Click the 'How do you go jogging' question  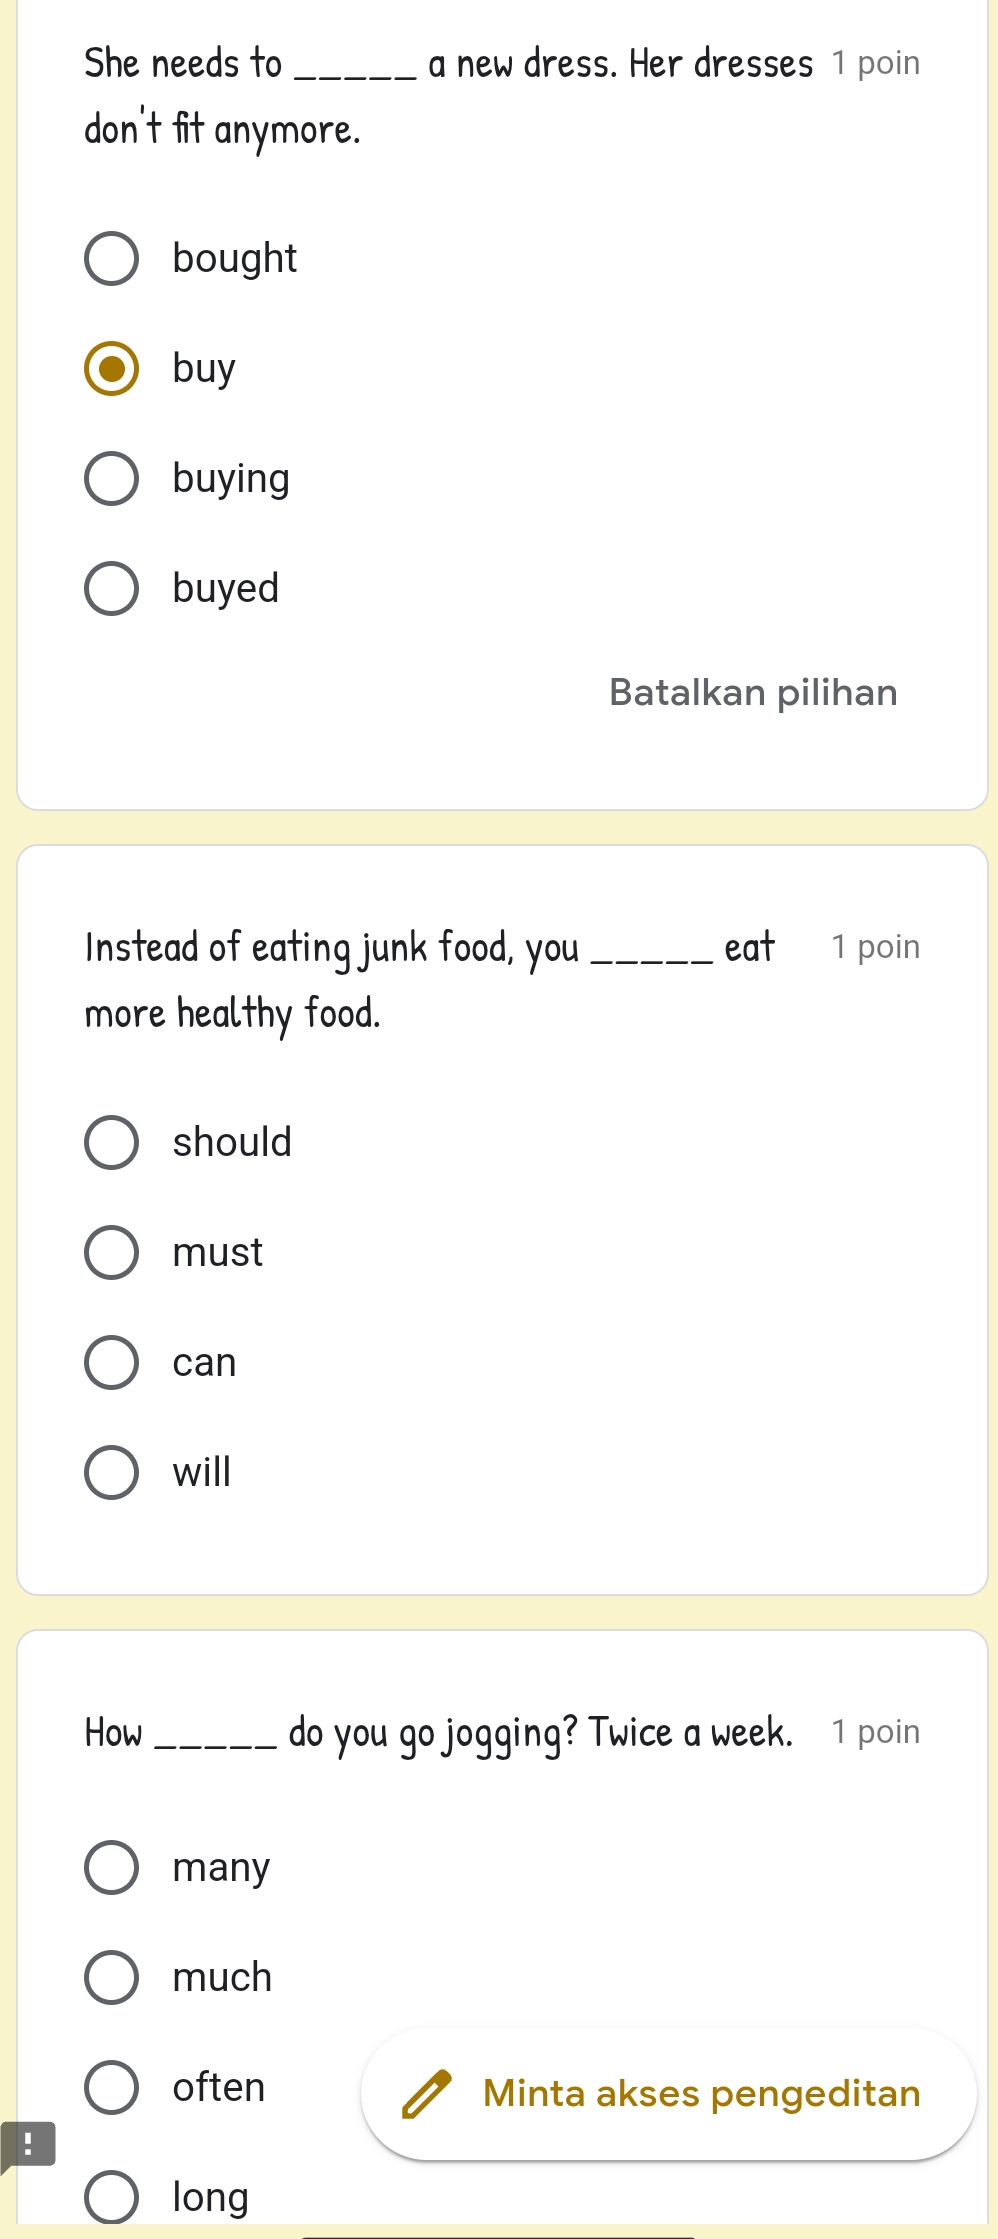click(438, 1733)
